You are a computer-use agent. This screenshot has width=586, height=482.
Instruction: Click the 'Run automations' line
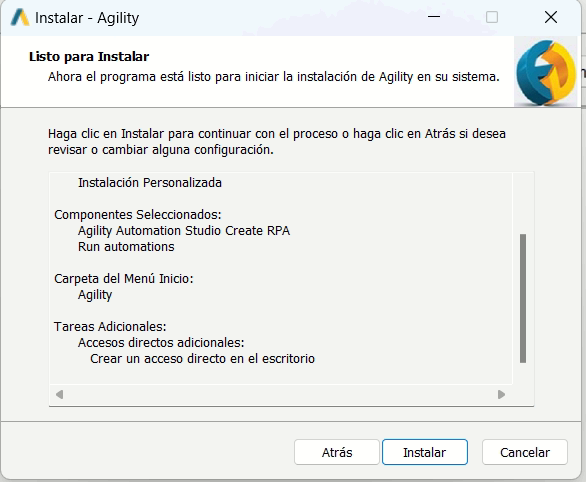pyautogui.click(x=126, y=247)
